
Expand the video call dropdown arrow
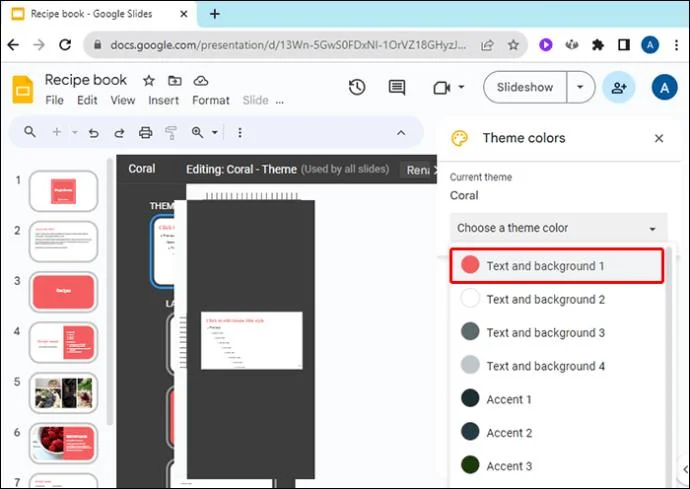pyautogui.click(x=461, y=87)
